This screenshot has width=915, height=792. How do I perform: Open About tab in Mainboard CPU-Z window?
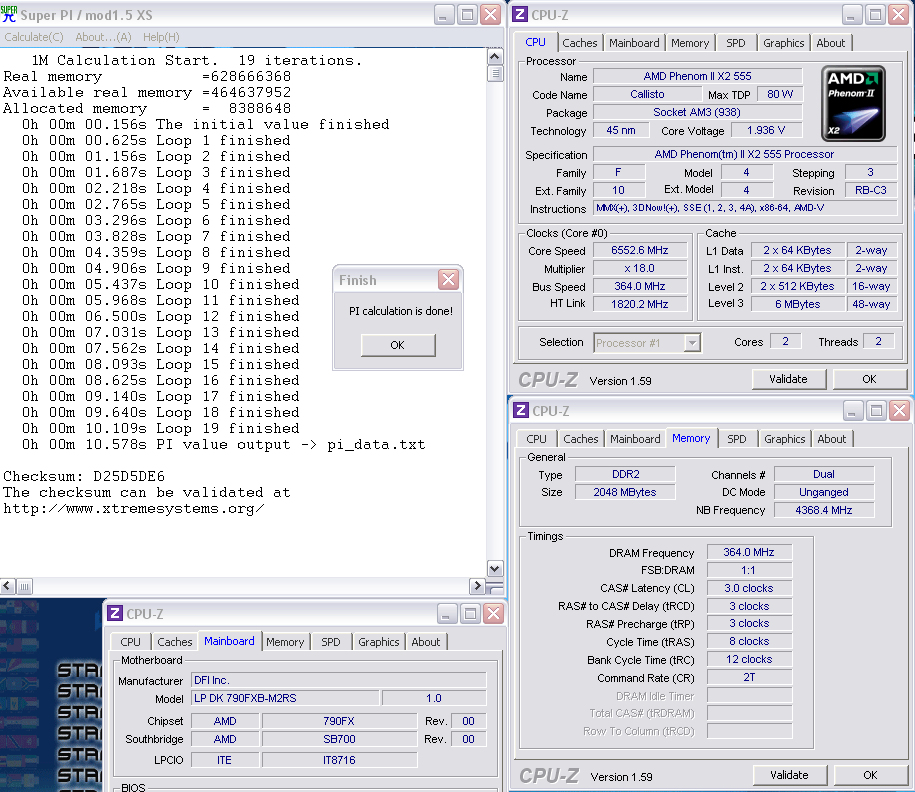[425, 642]
